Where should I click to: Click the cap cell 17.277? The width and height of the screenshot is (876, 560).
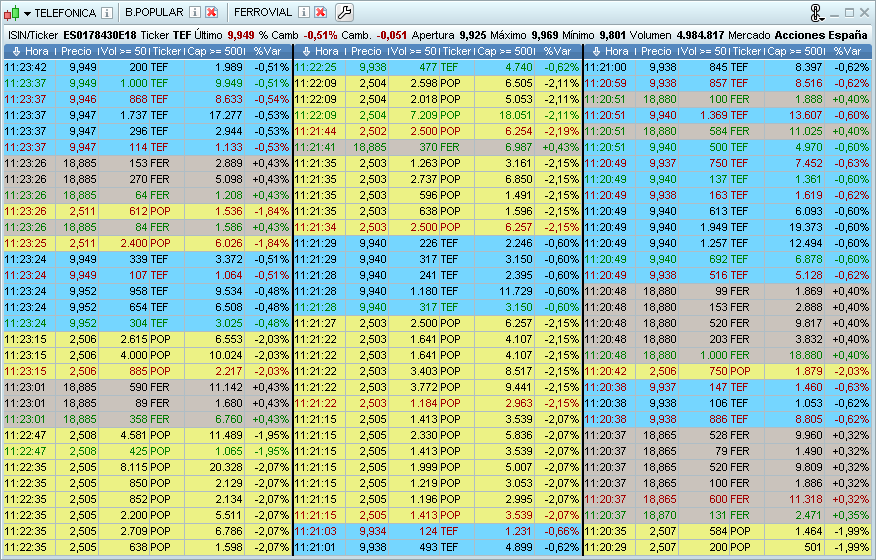pos(215,115)
